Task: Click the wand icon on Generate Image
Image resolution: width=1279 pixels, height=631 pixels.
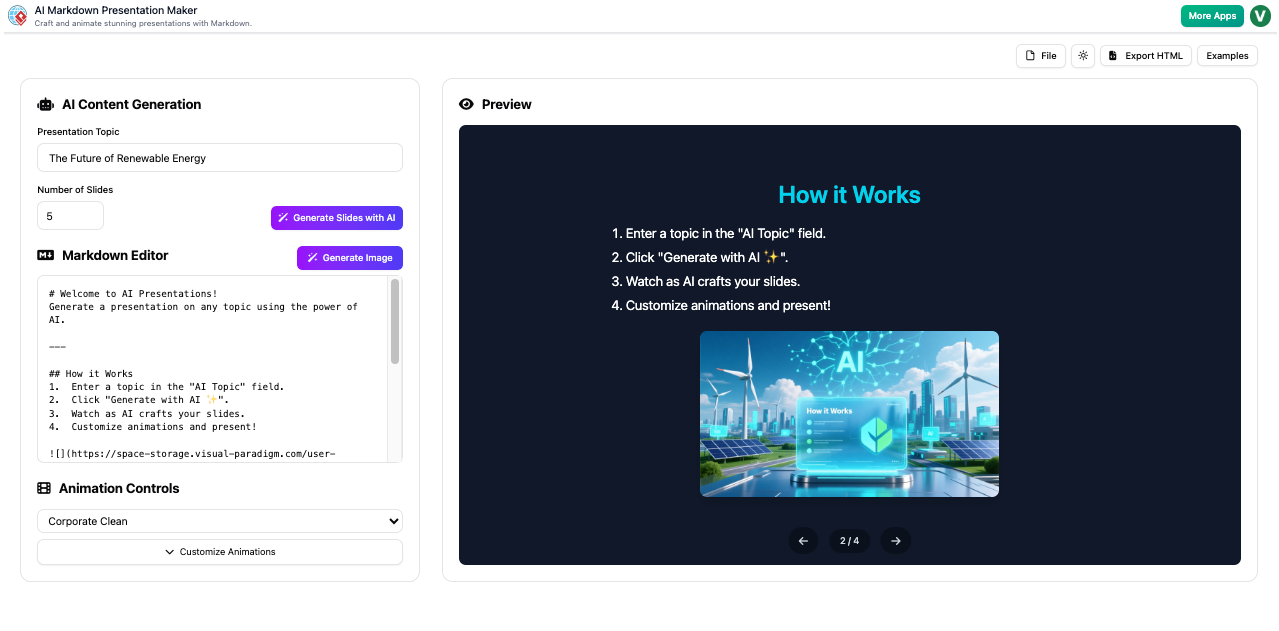Action: tap(310, 257)
